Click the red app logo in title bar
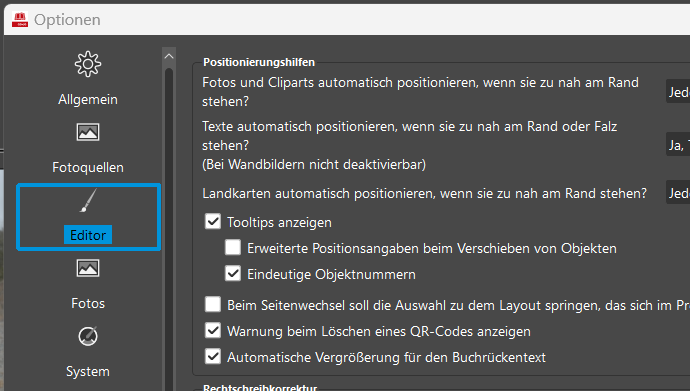Screen dimensions: 690x391 click(x=20, y=20)
